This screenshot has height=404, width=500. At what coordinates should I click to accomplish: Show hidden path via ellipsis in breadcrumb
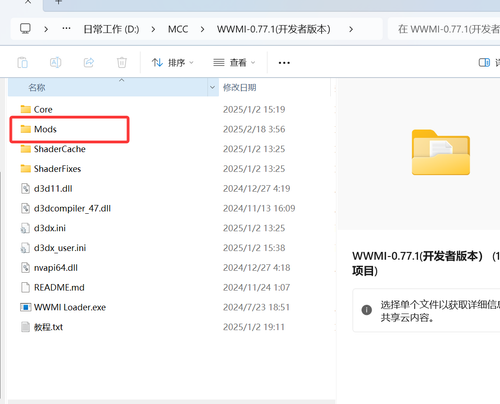tap(66, 29)
